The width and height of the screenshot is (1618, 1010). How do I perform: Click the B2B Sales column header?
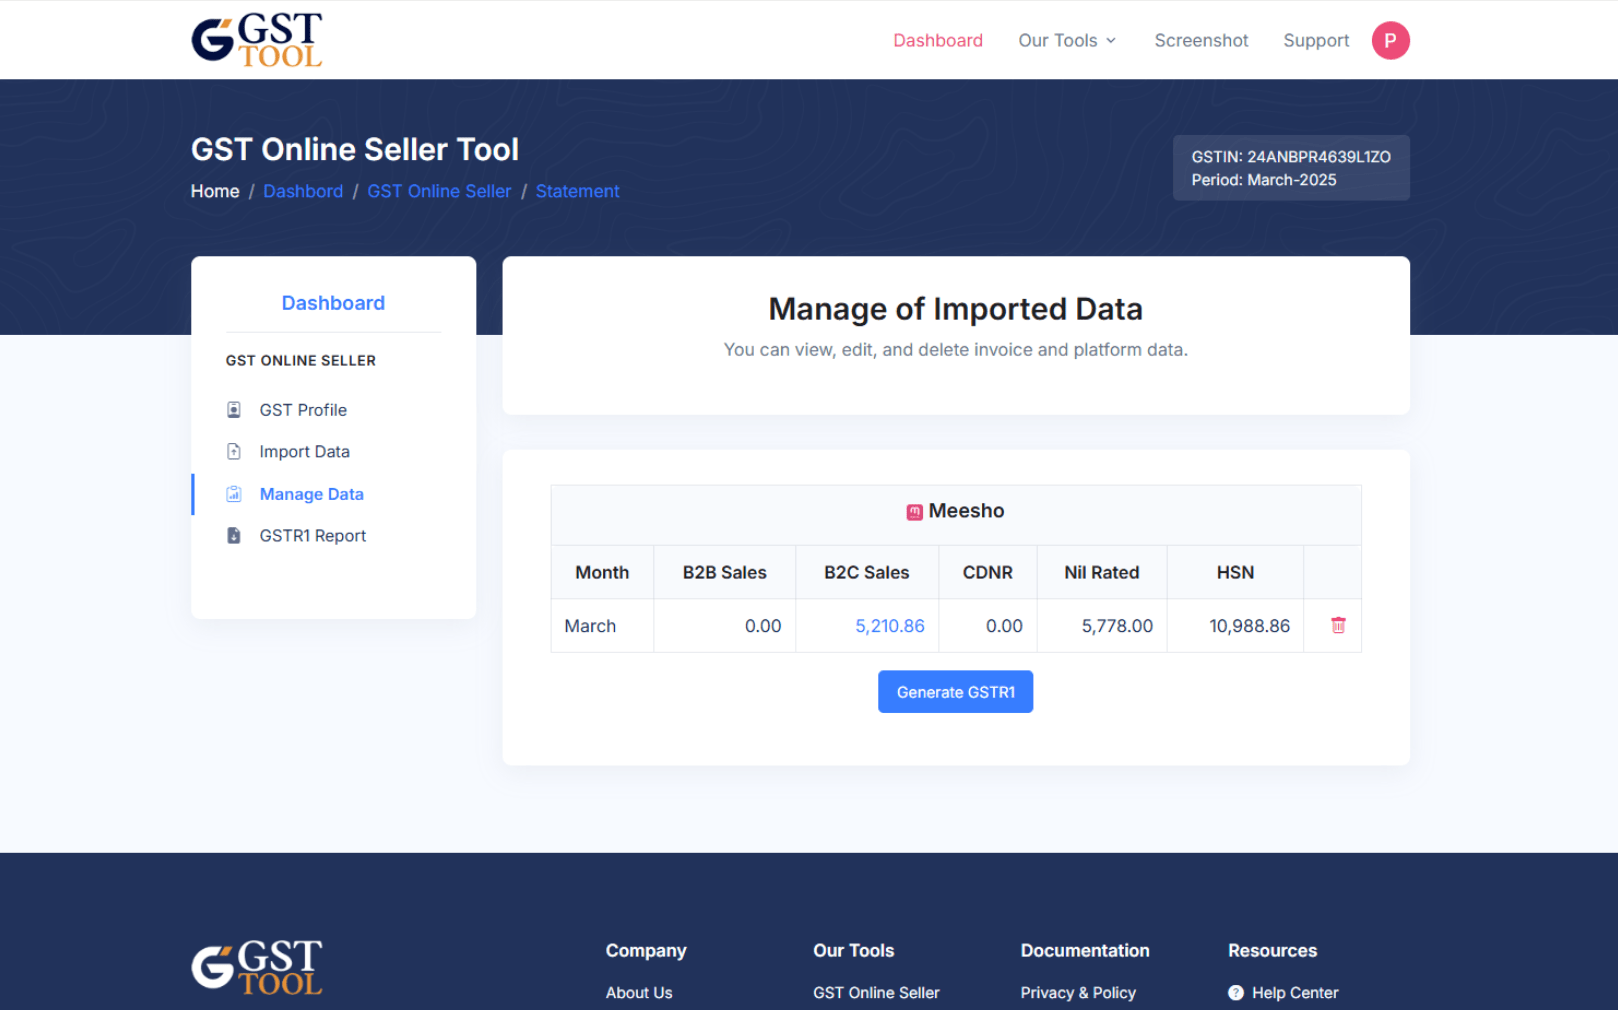[x=724, y=573]
